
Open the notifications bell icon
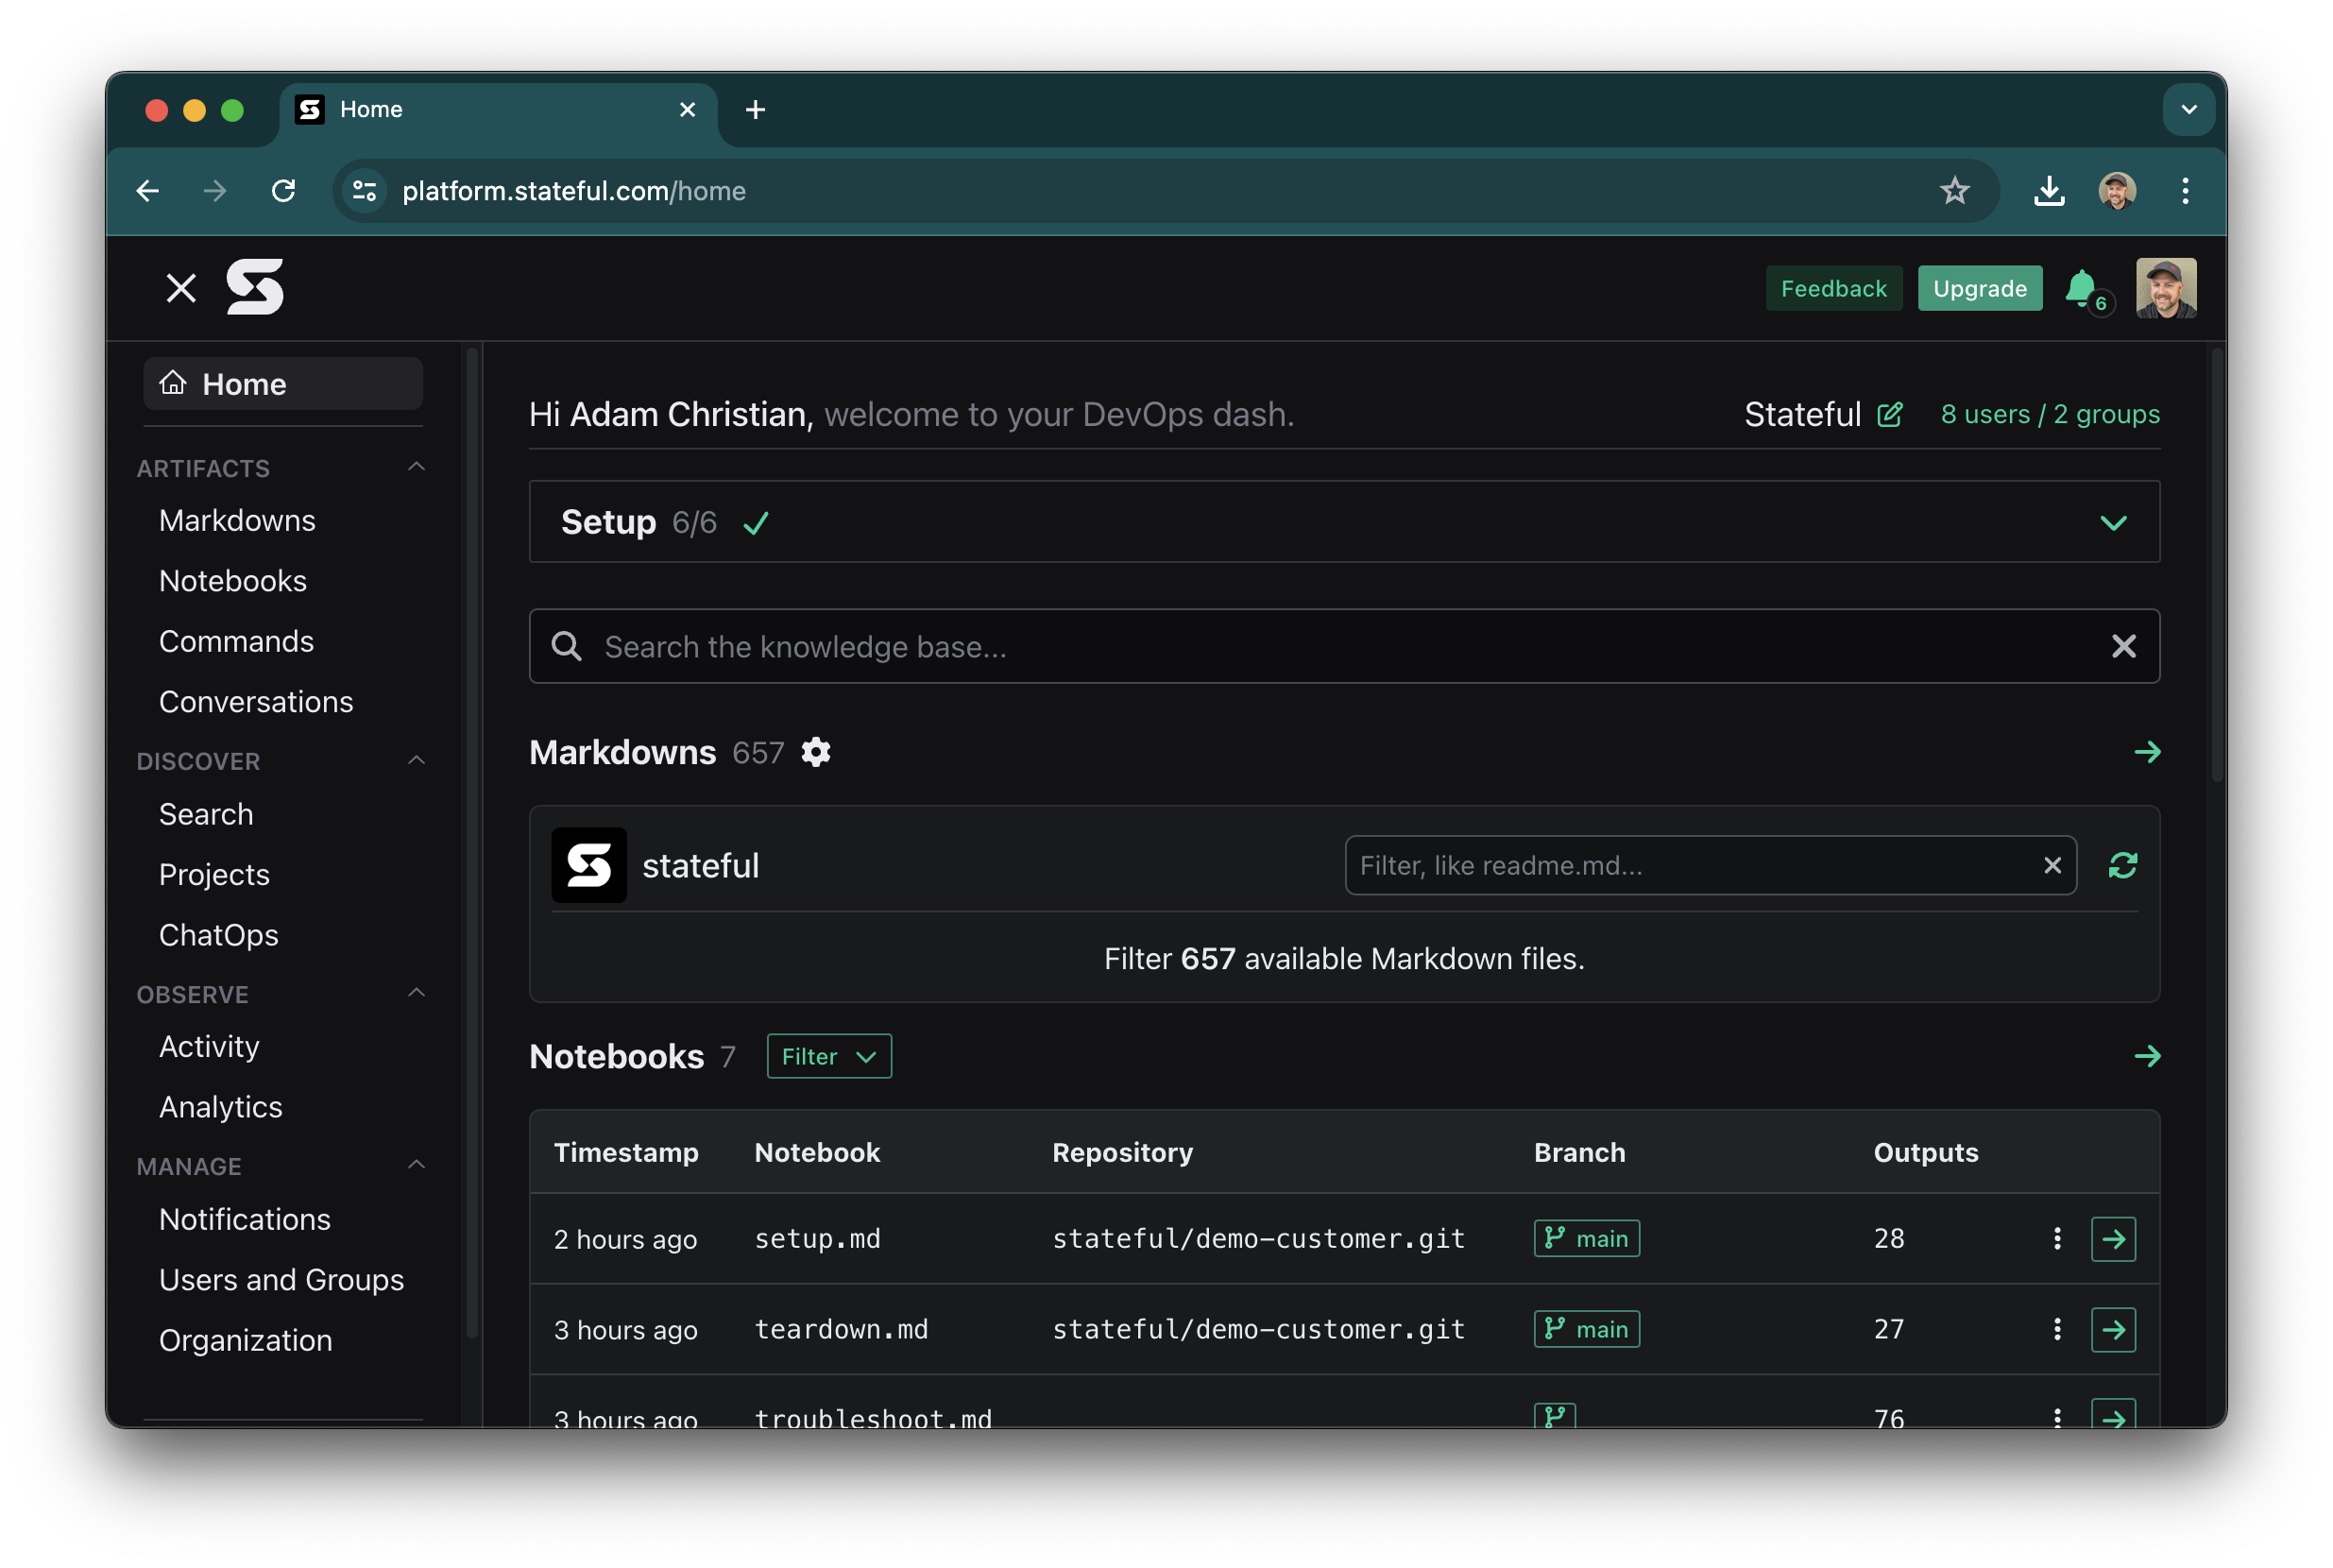(x=2081, y=289)
